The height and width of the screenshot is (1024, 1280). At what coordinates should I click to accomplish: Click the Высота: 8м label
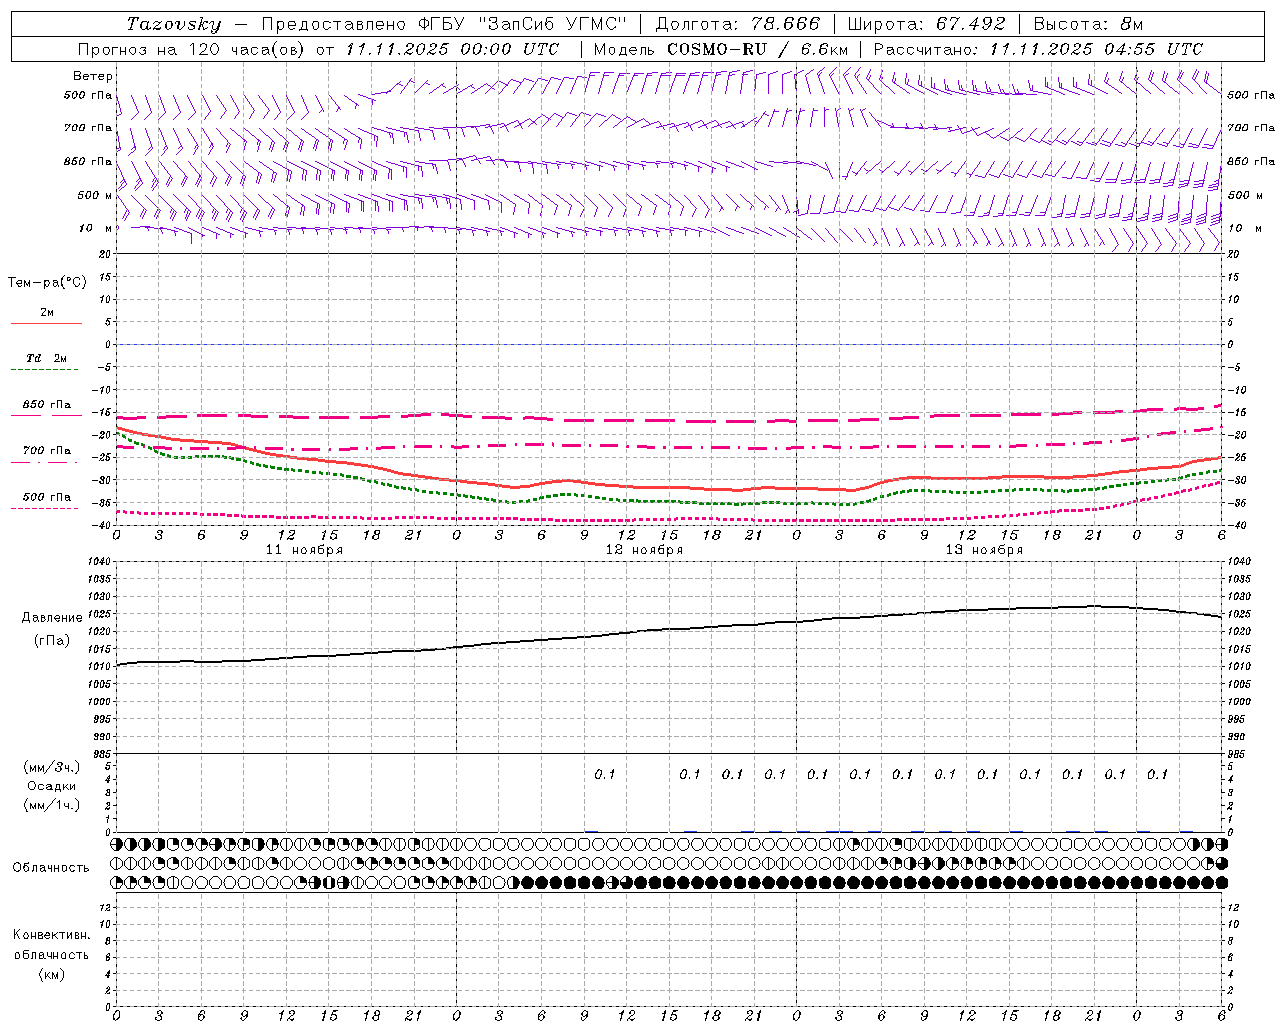pos(1088,24)
